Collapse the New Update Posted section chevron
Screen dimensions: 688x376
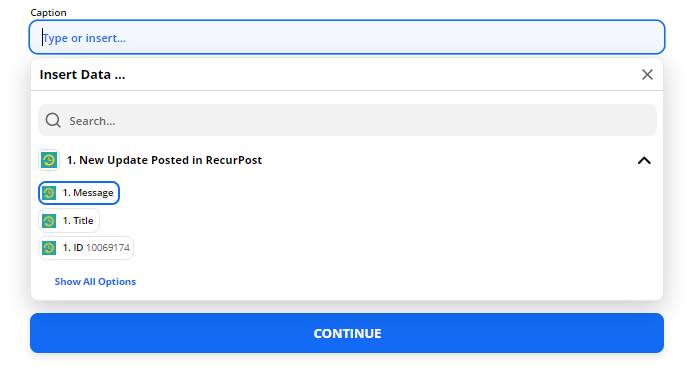644,161
